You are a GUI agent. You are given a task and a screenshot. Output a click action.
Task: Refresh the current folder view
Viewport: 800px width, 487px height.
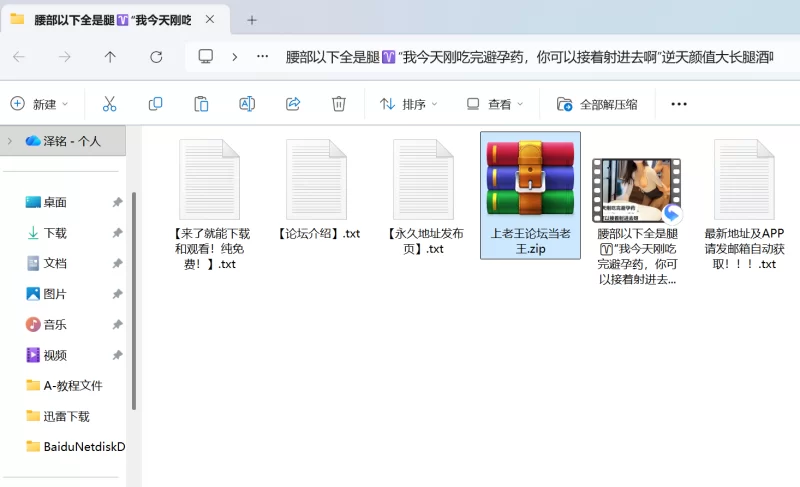pyautogui.click(x=156, y=57)
